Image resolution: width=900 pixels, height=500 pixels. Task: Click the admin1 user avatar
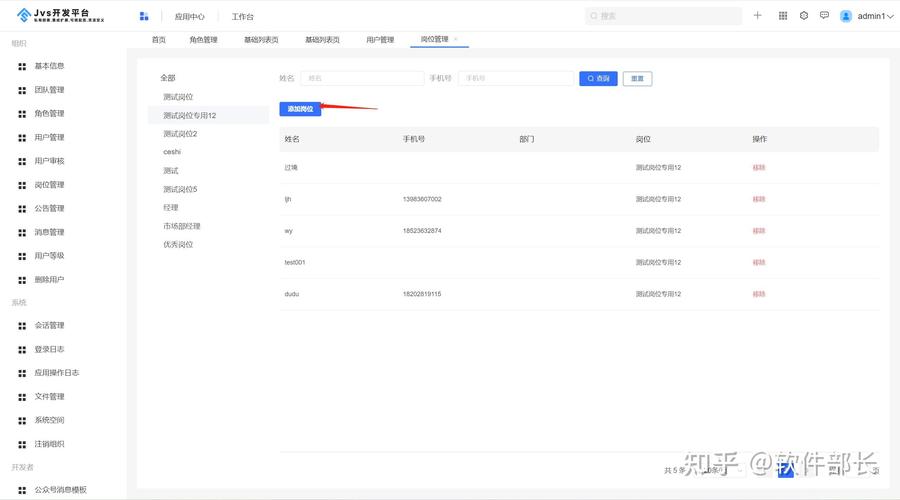(x=845, y=16)
